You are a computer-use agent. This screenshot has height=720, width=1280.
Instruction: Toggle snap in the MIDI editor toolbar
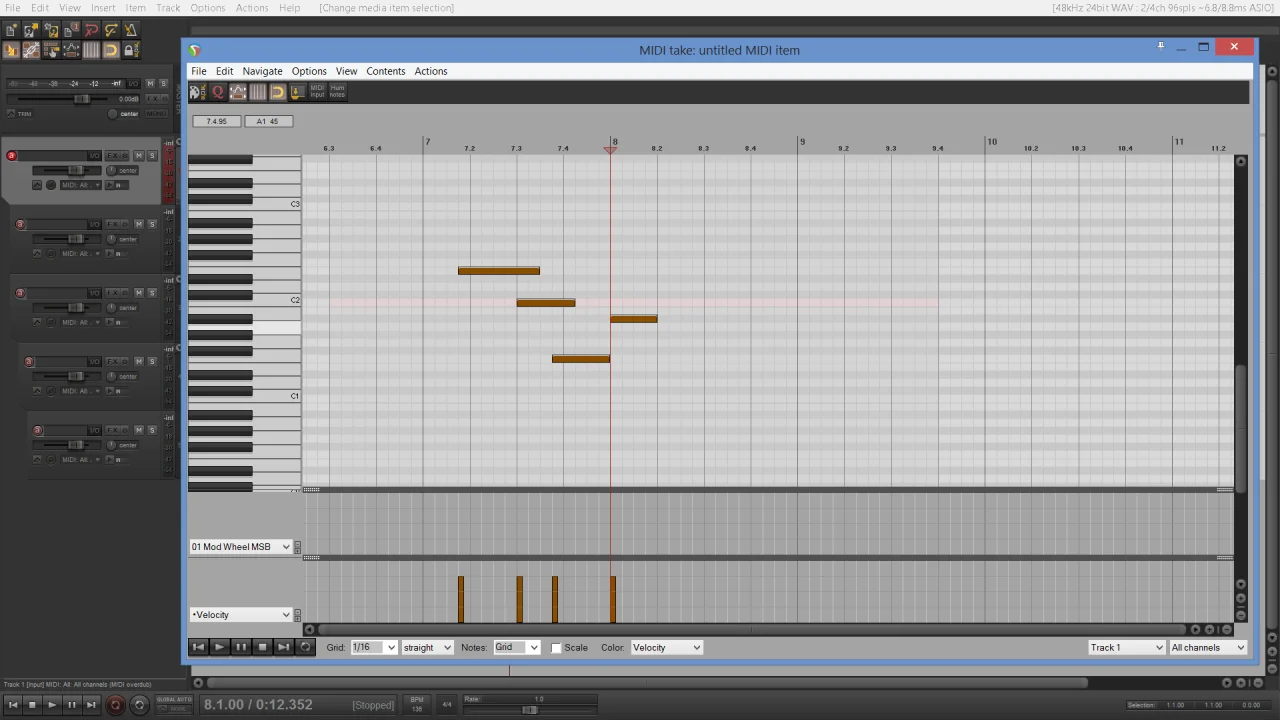coord(278,92)
